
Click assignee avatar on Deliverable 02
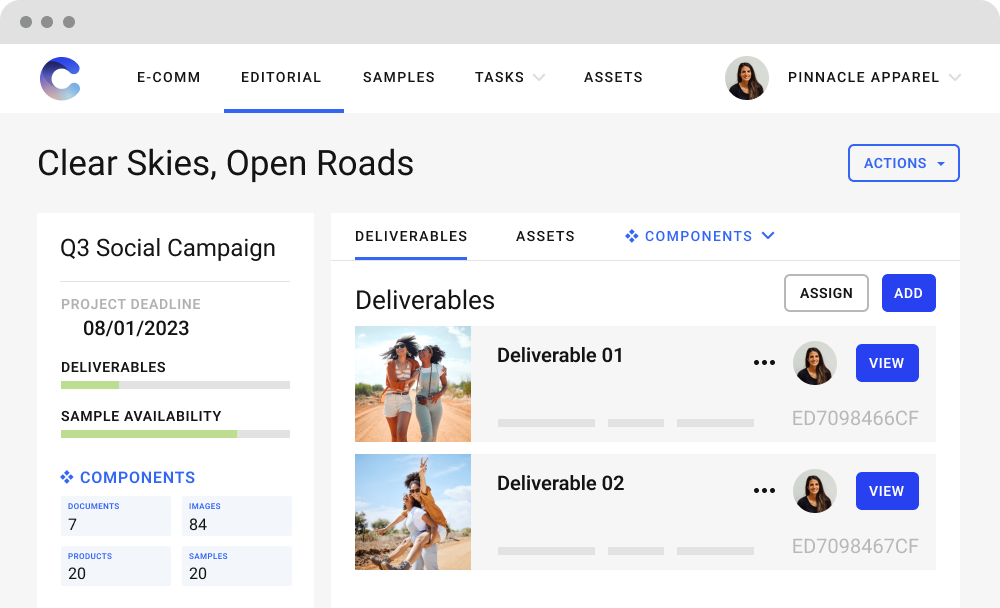coord(814,491)
